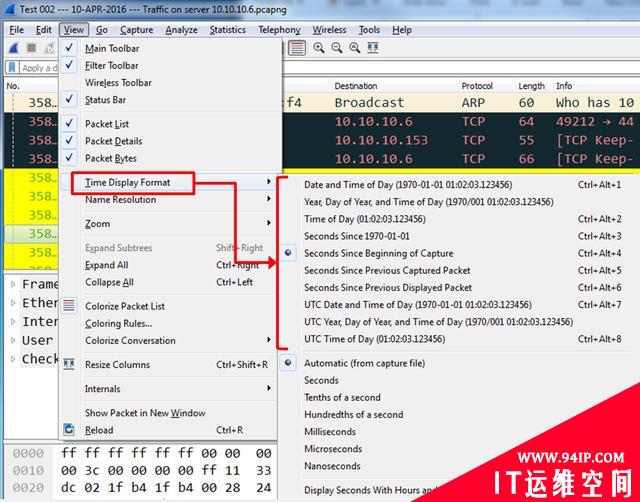Screen dimensions: 640x502
Task: Open the Statistics menu
Action: pyautogui.click(x=227, y=30)
